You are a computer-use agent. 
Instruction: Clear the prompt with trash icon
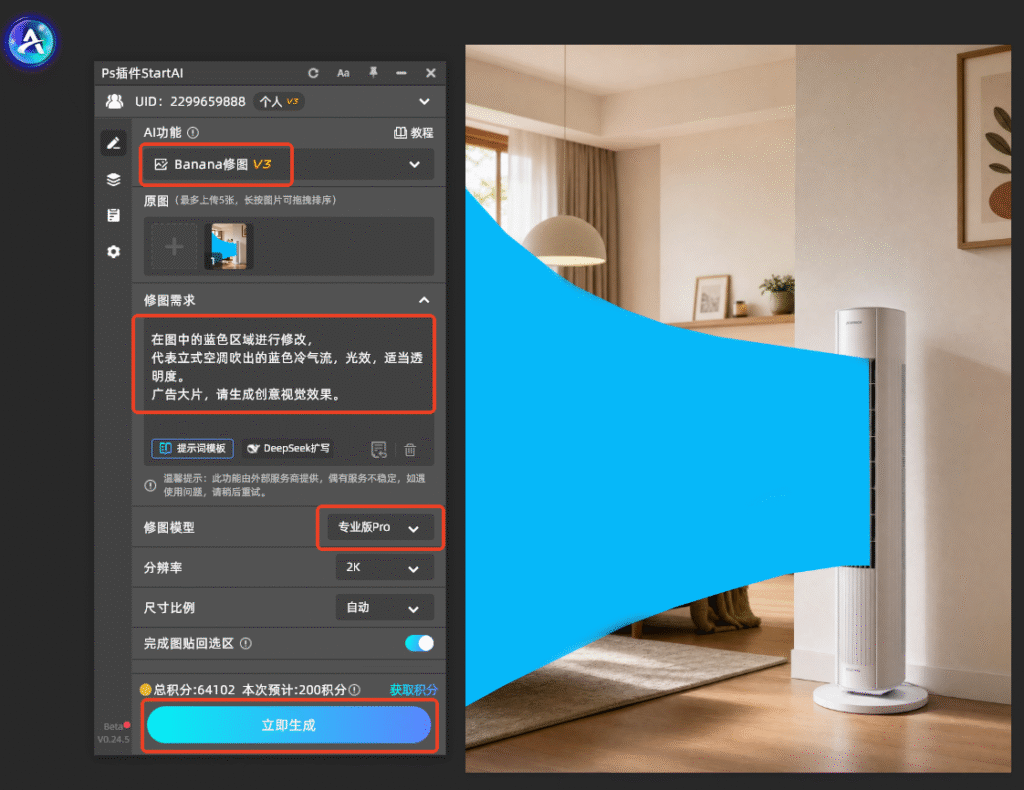click(x=410, y=449)
